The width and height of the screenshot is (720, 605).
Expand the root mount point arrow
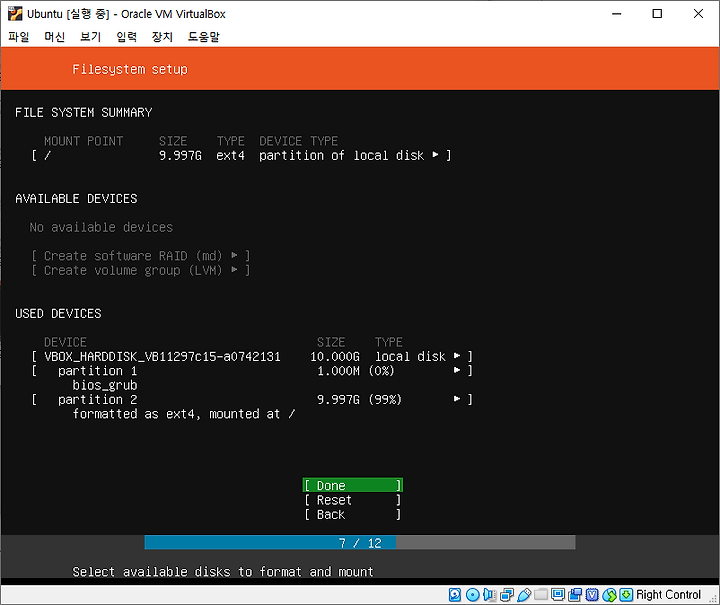point(435,155)
